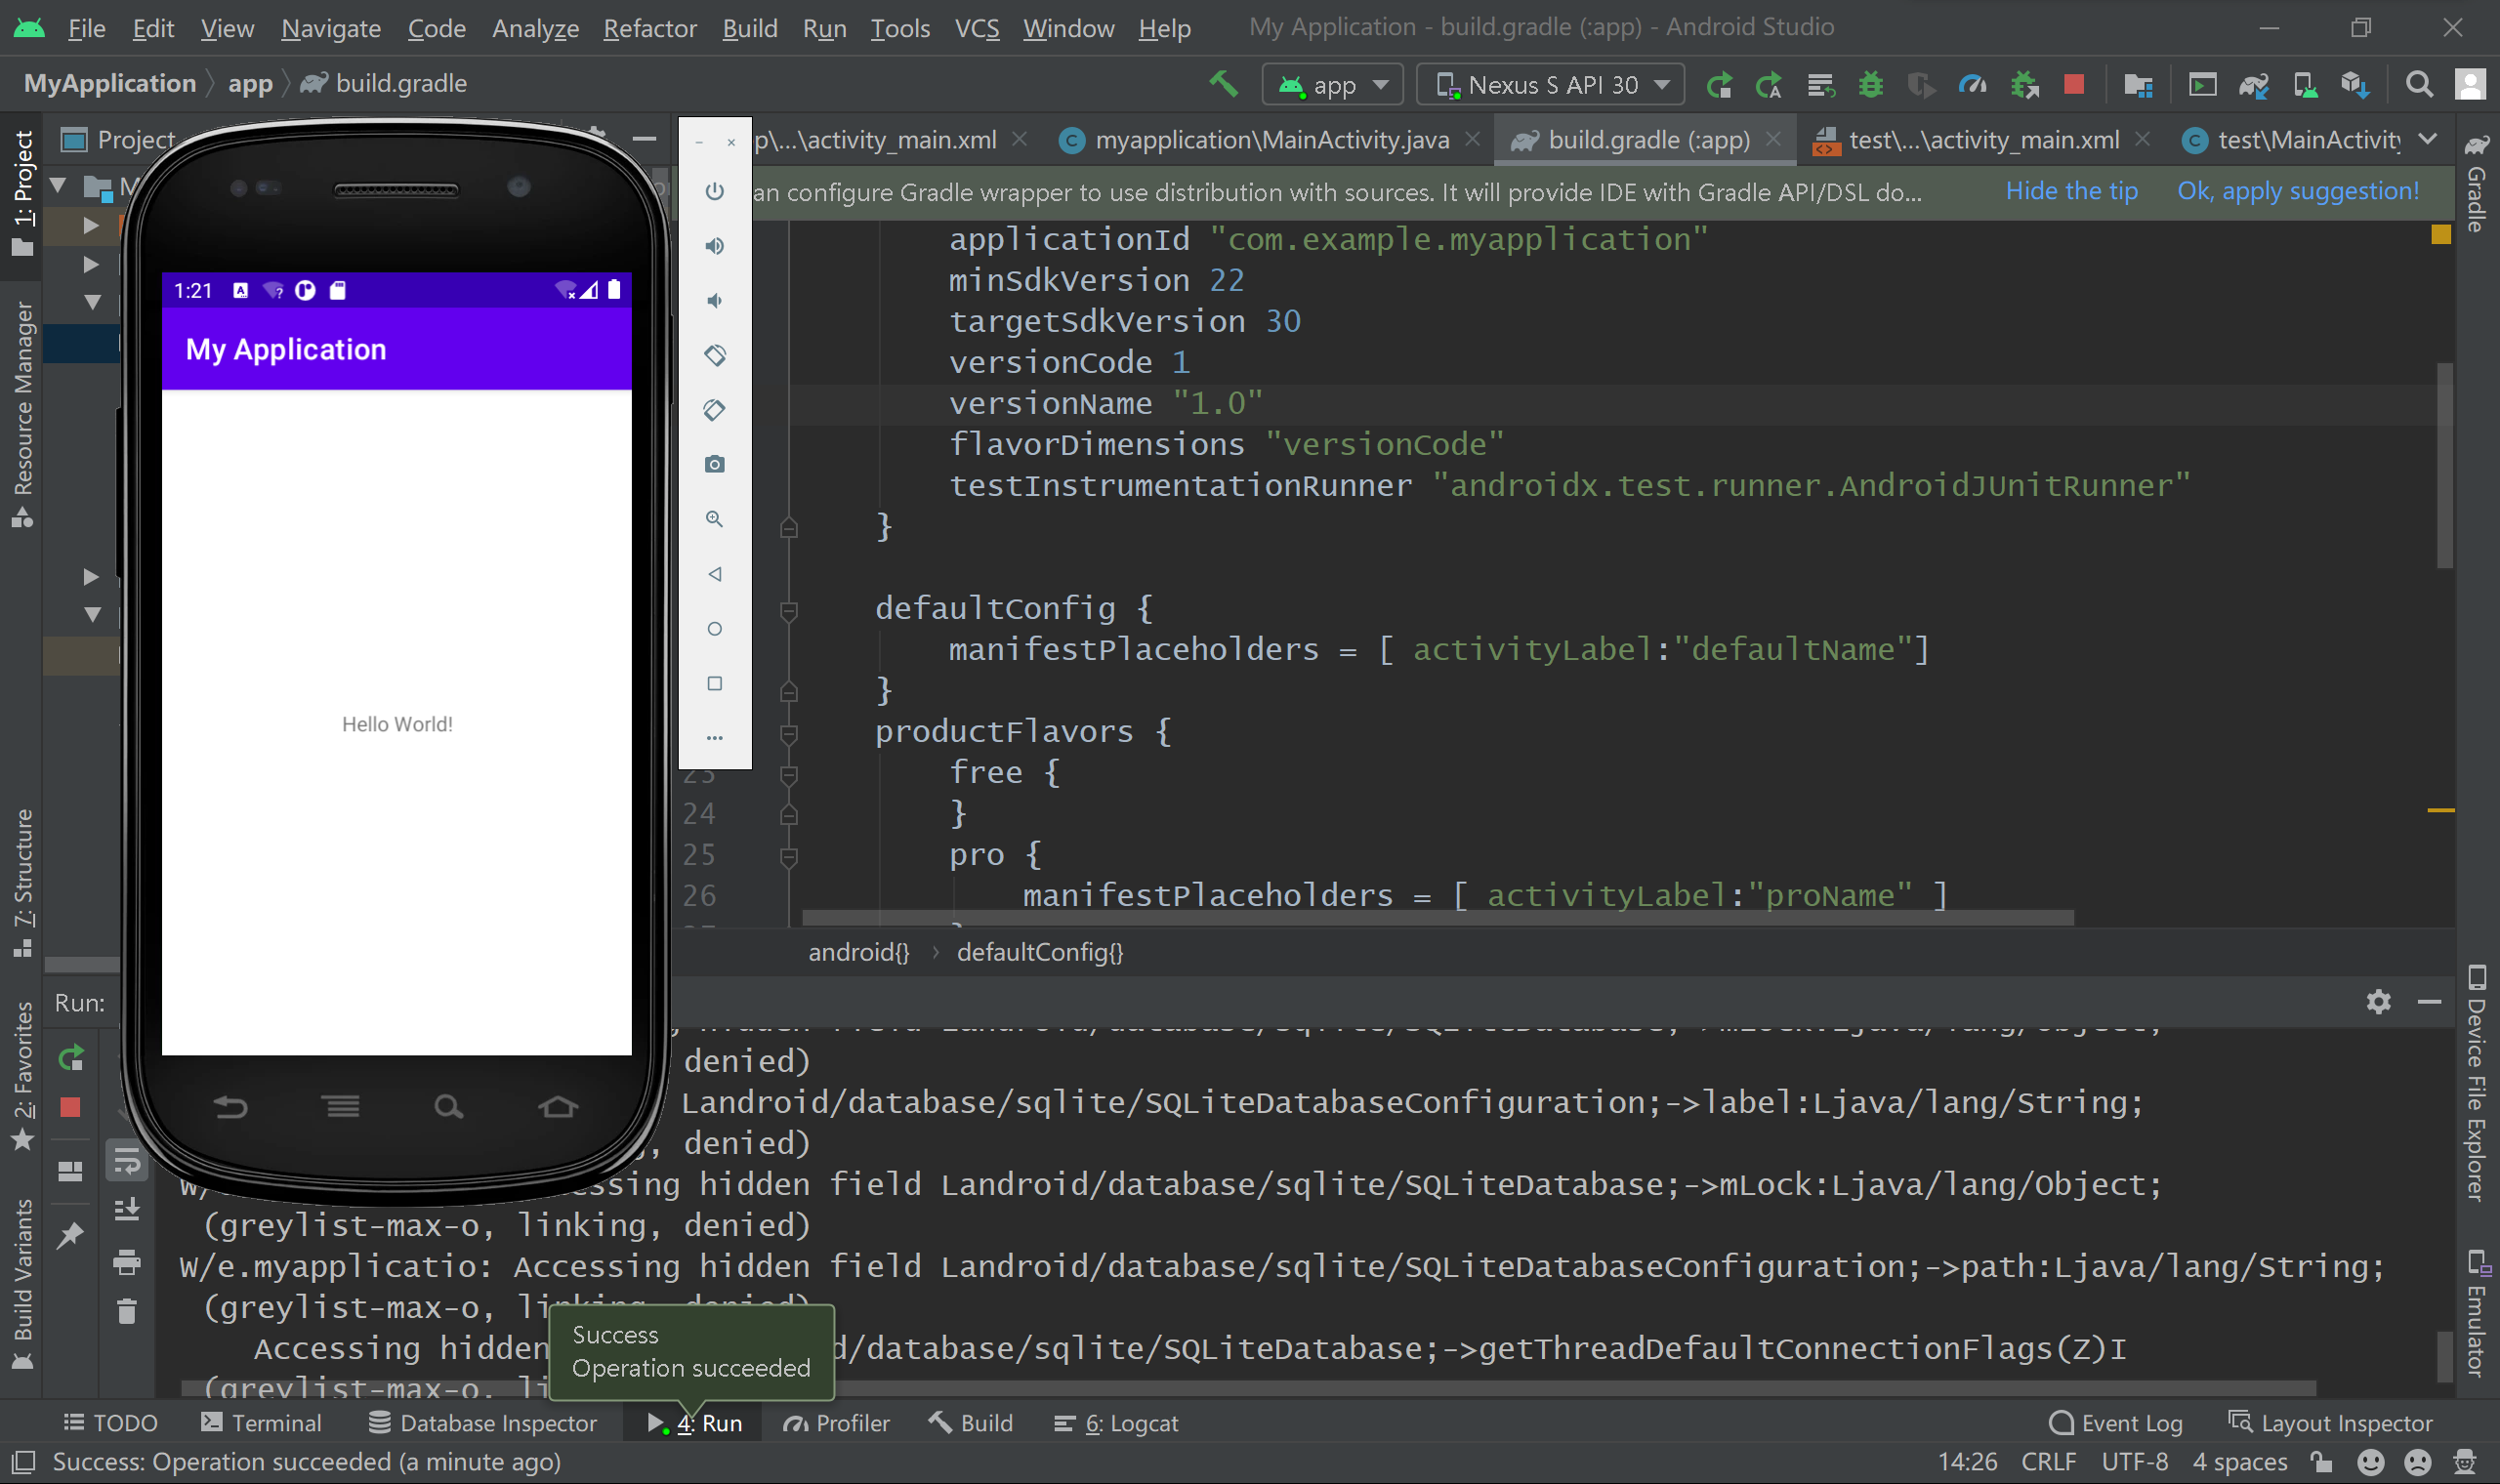Rotate the emulator counterclockwise
The image size is (2500, 1484).
[714, 355]
